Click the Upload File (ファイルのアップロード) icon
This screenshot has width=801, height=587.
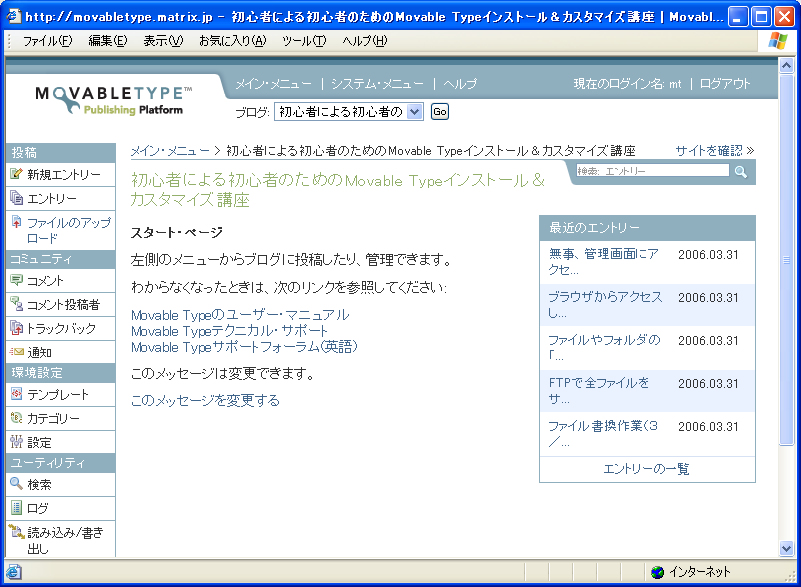point(16,222)
